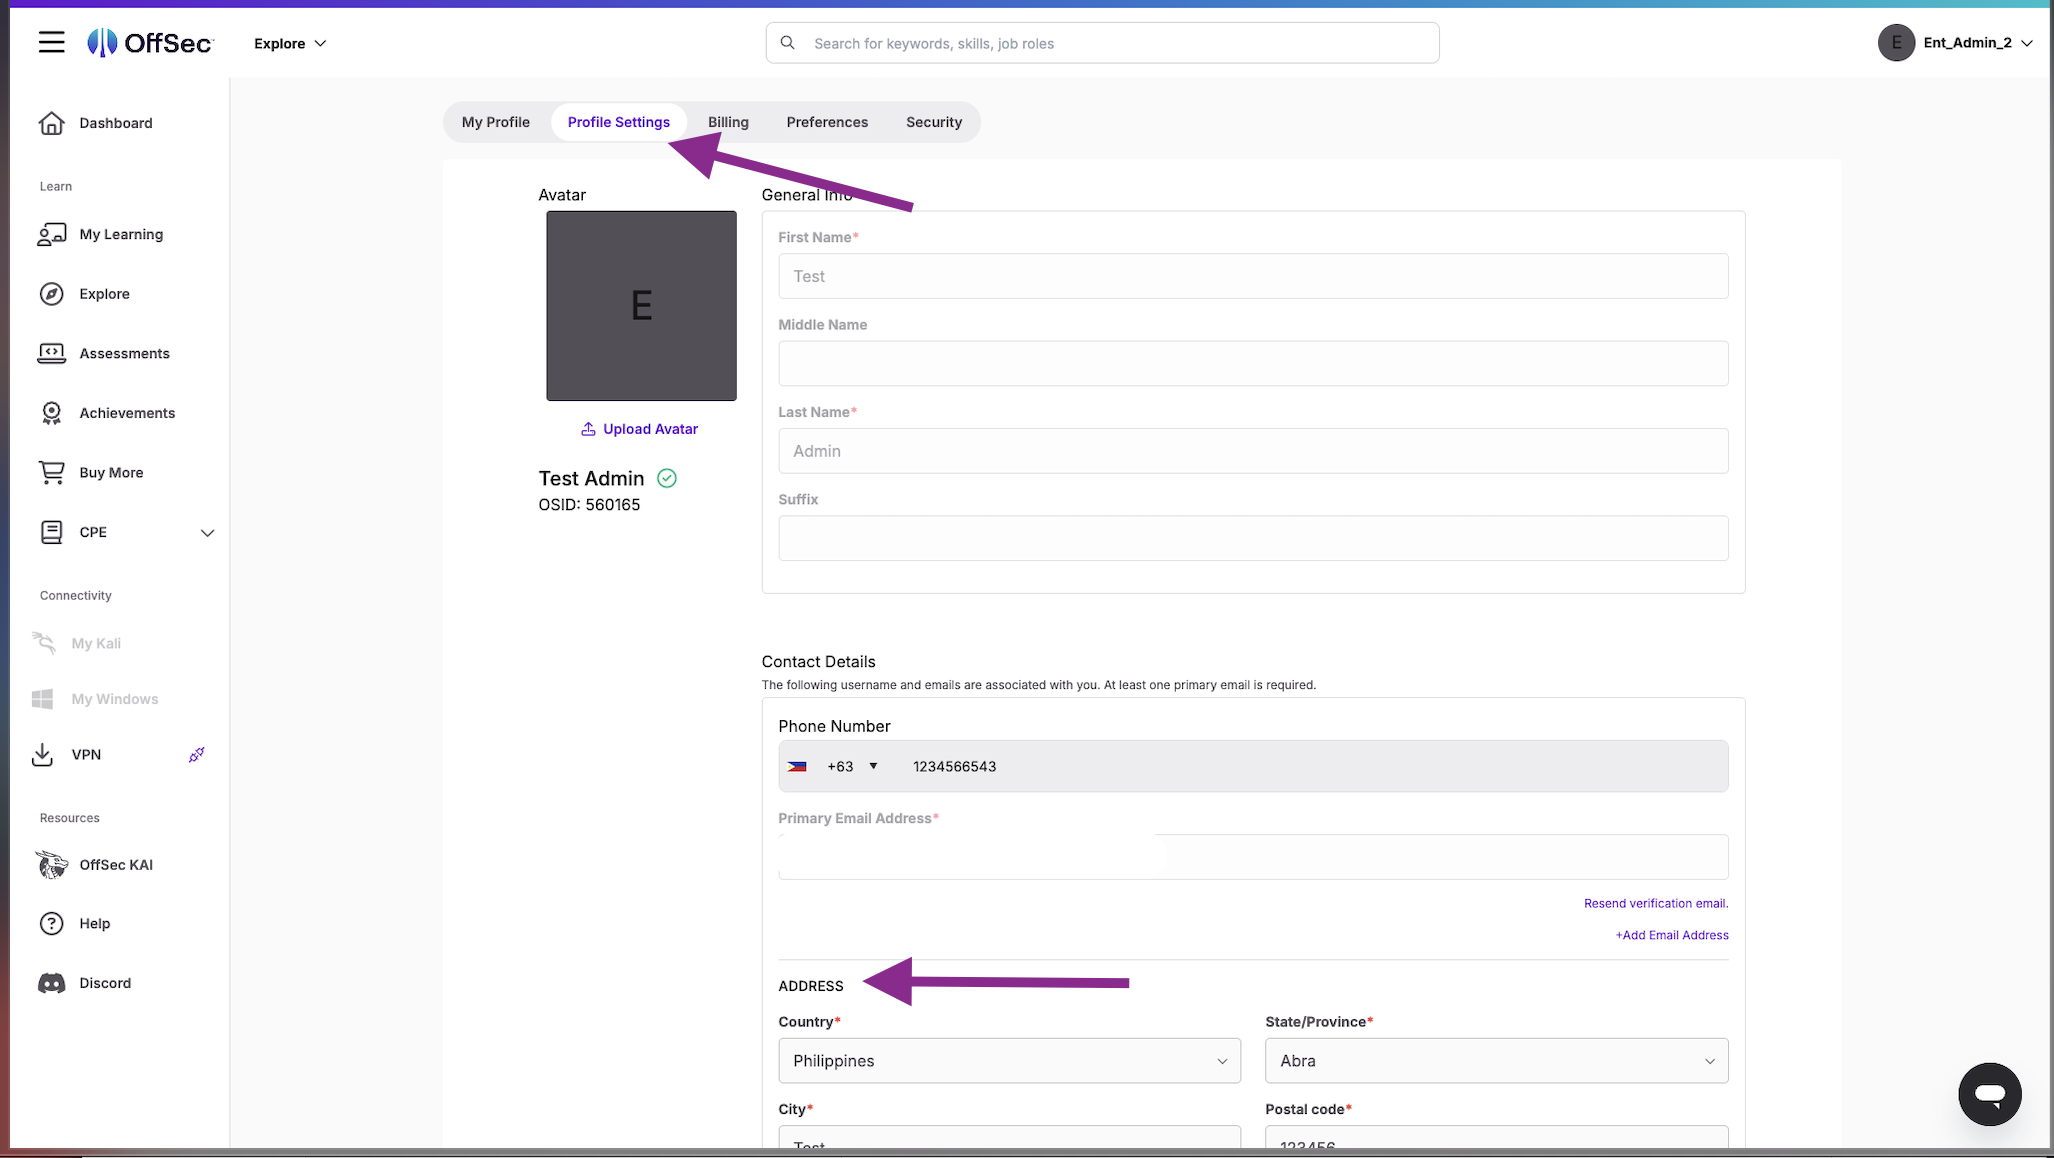Image resolution: width=2054 pixels, height=1158 pixels.
Task: Expand the CPE sidebar section
Action: (x=207, y=532)
